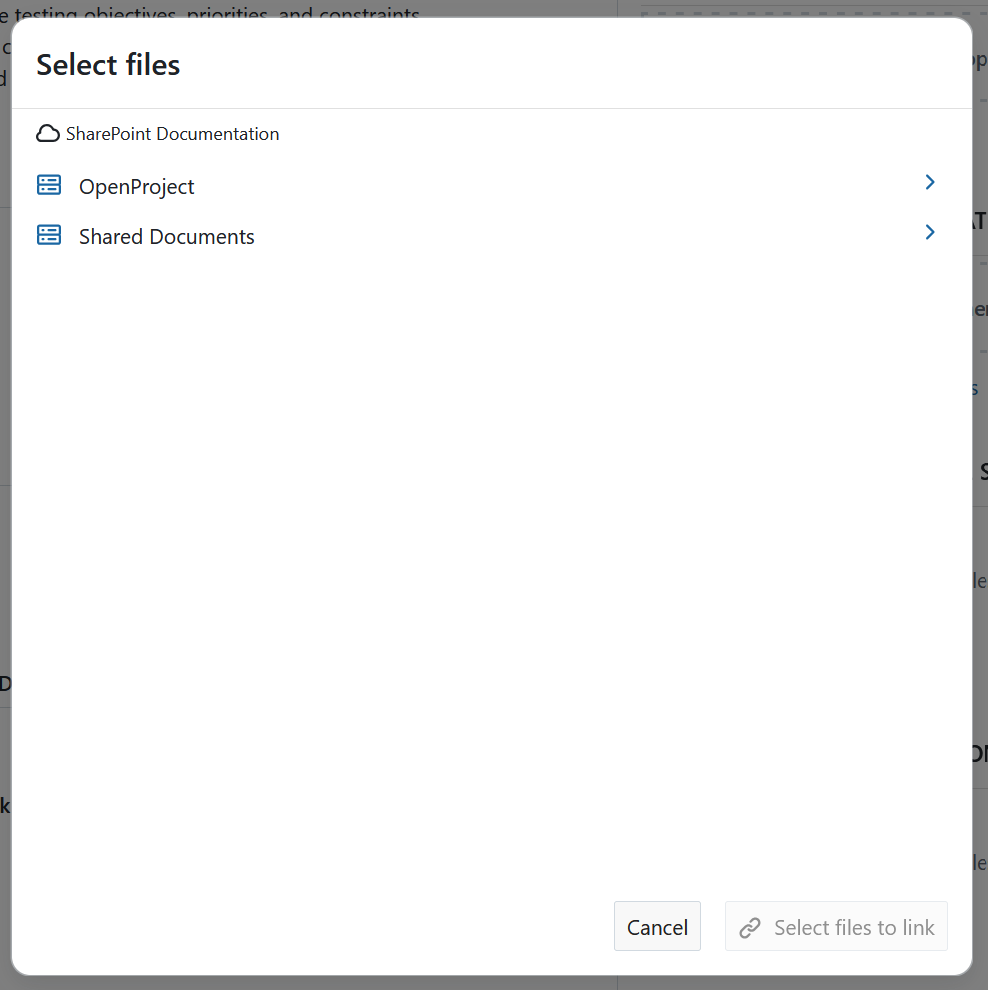
Task: Click the library icon beside OpenProject
Action: click(49, 184)
